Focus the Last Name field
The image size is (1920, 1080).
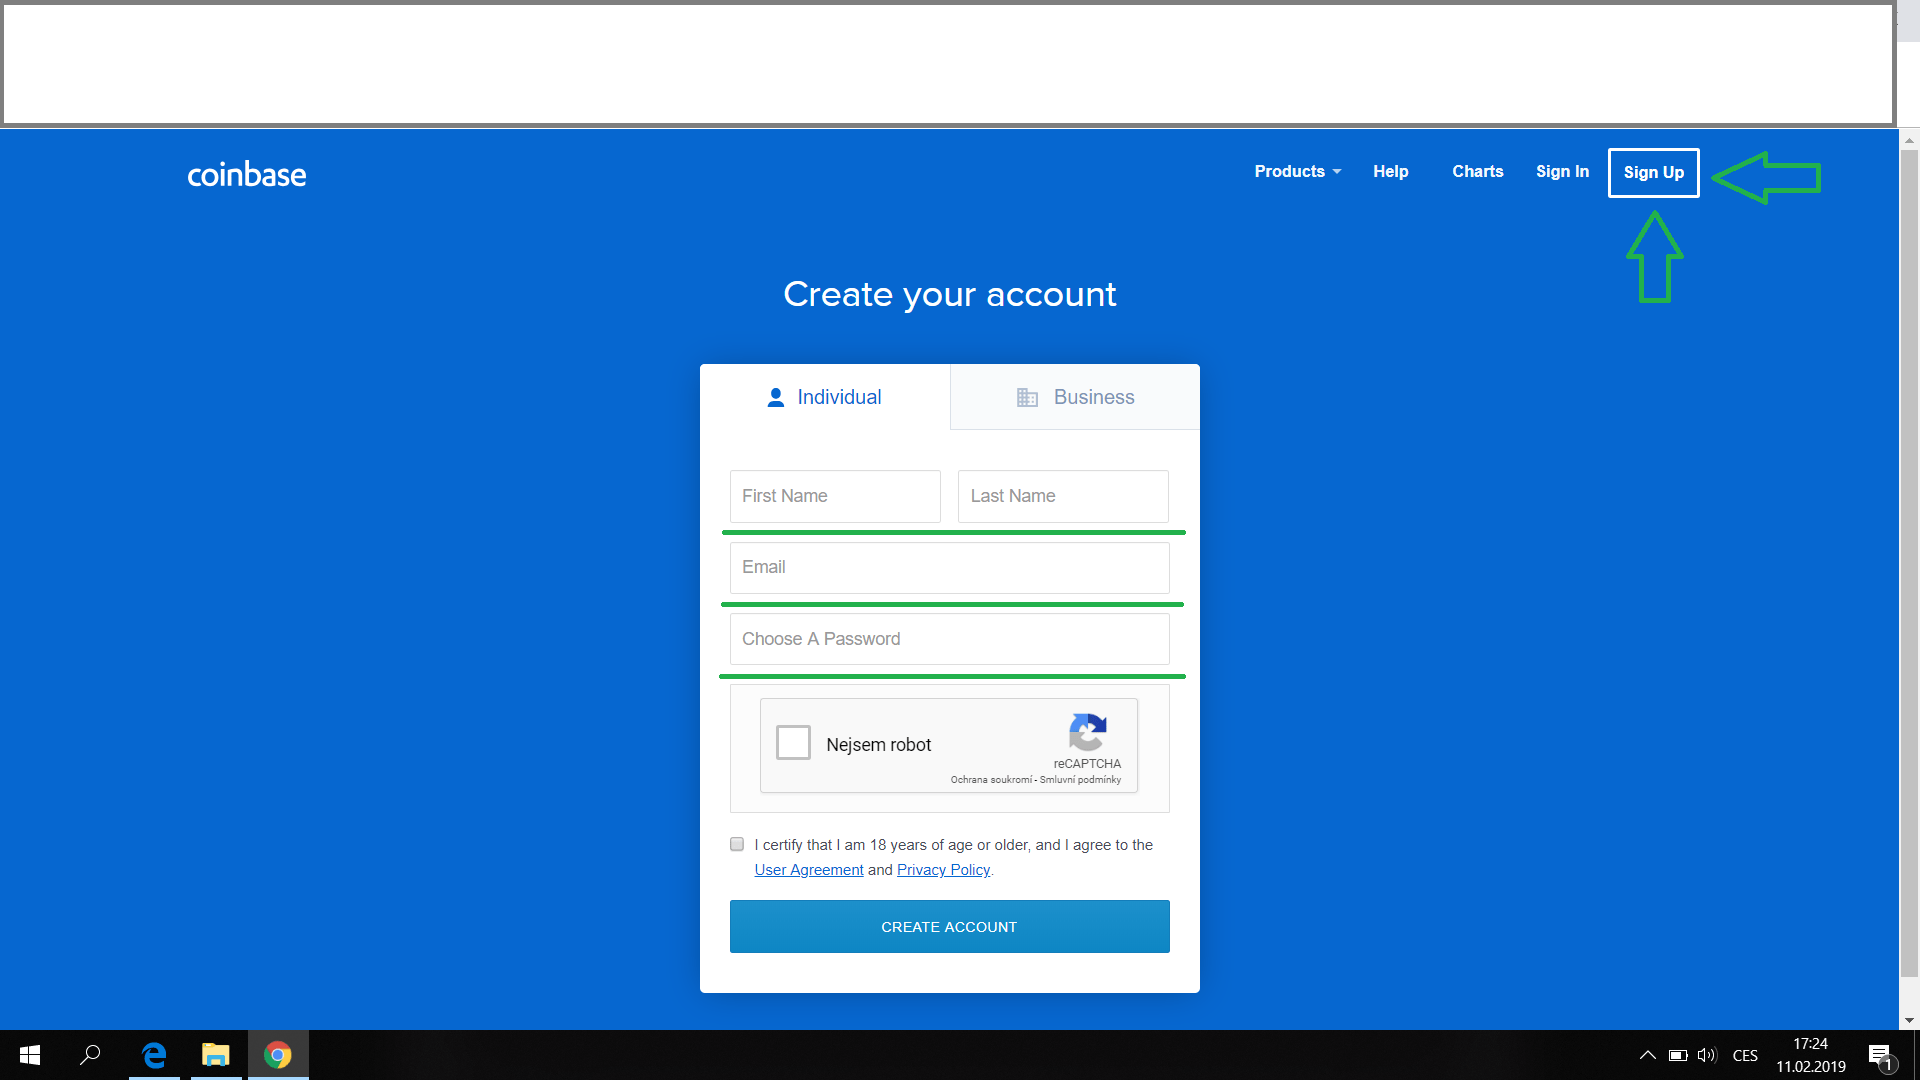[1063, 496]
